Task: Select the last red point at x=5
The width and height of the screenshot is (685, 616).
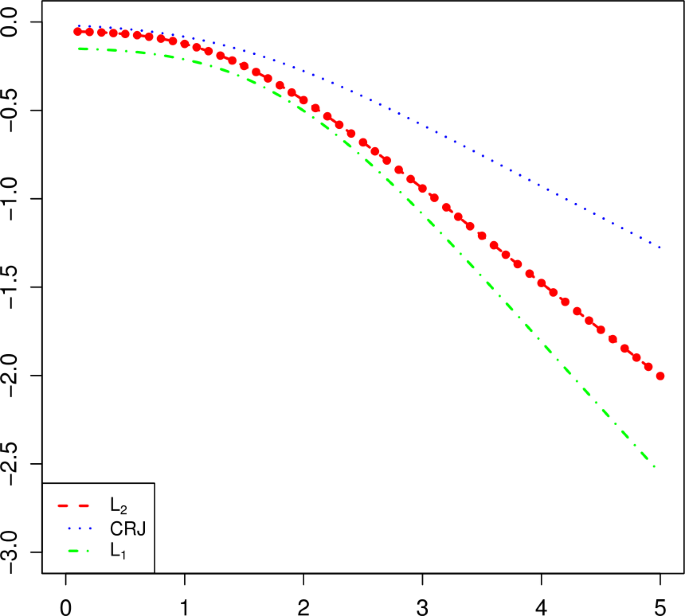Action: (x=660, y=376)
